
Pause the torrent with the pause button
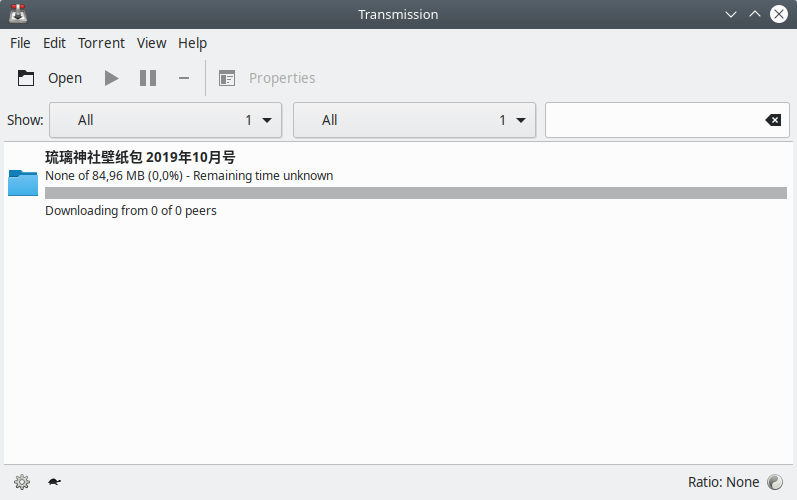pos(148,78)
